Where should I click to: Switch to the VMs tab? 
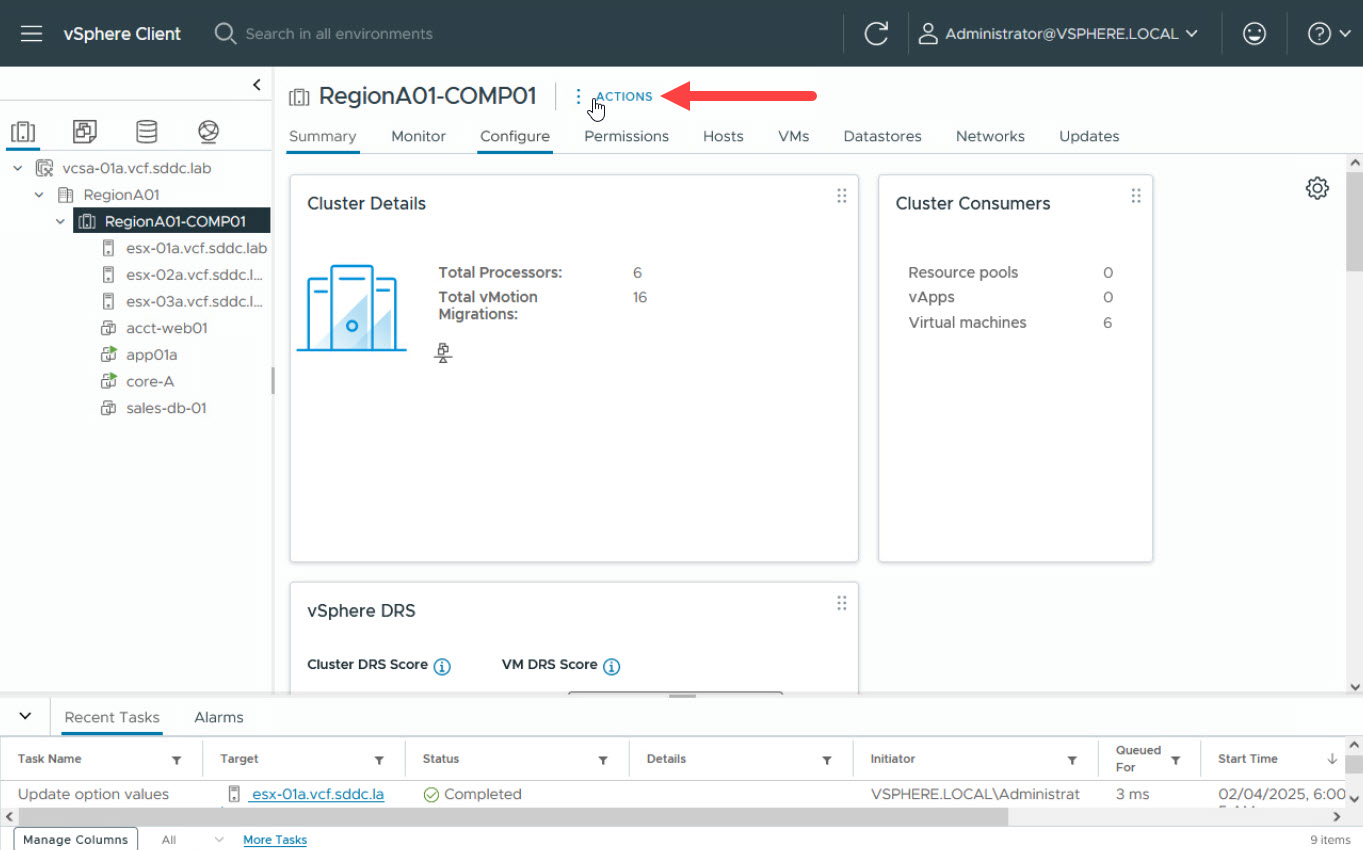coord(793,136)
